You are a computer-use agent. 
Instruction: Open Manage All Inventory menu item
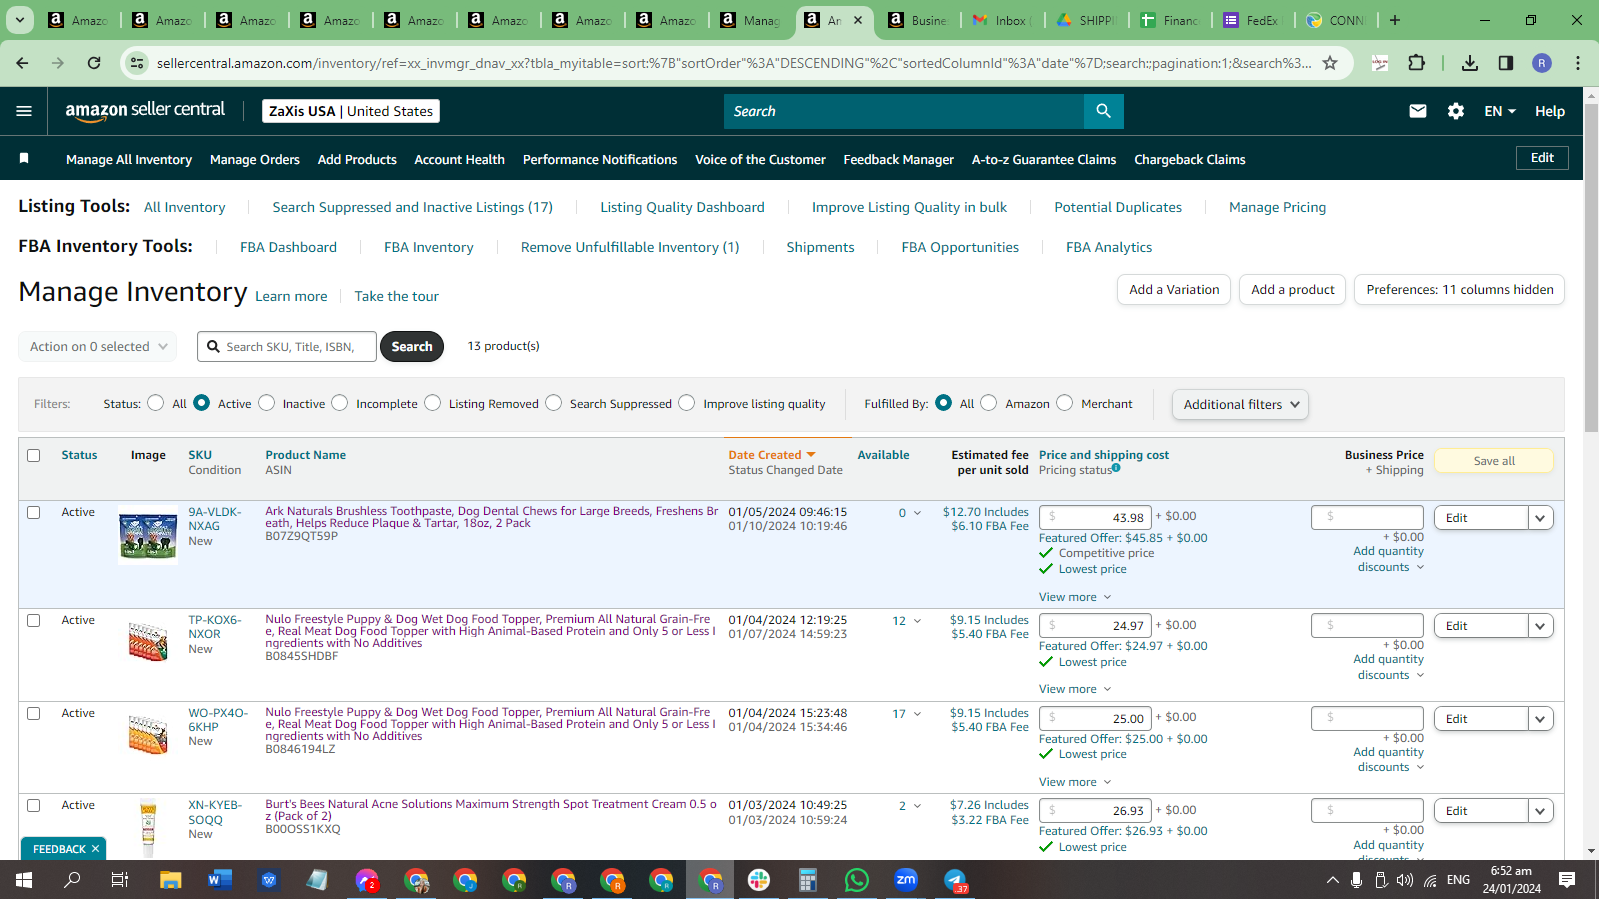coord(129,159)
